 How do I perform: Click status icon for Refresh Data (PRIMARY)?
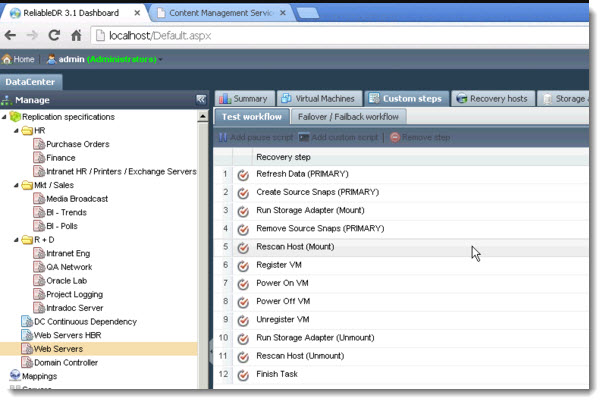pos(243,175)
